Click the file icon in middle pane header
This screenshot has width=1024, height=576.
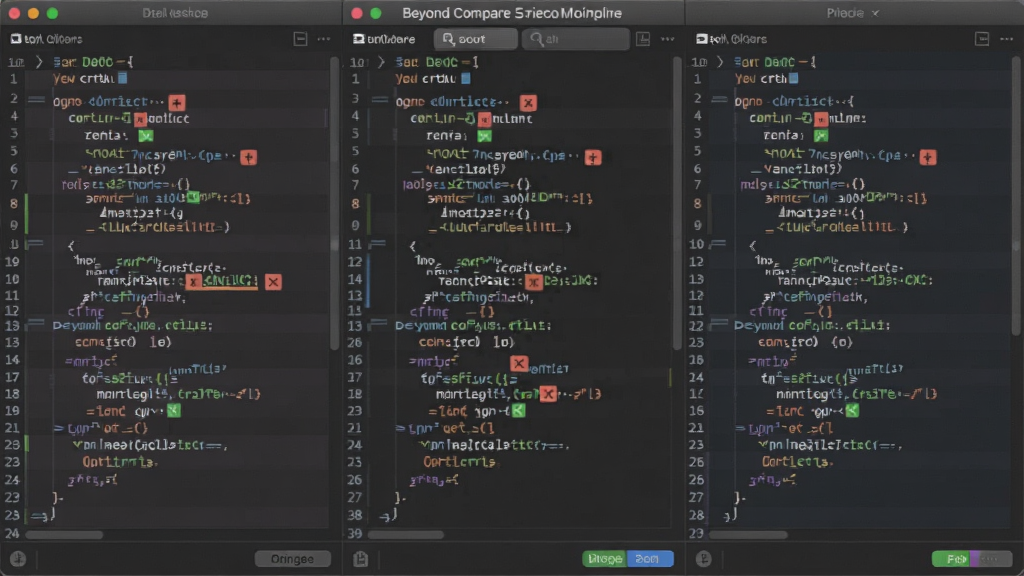pyautogui.click(x=359, y=39)
